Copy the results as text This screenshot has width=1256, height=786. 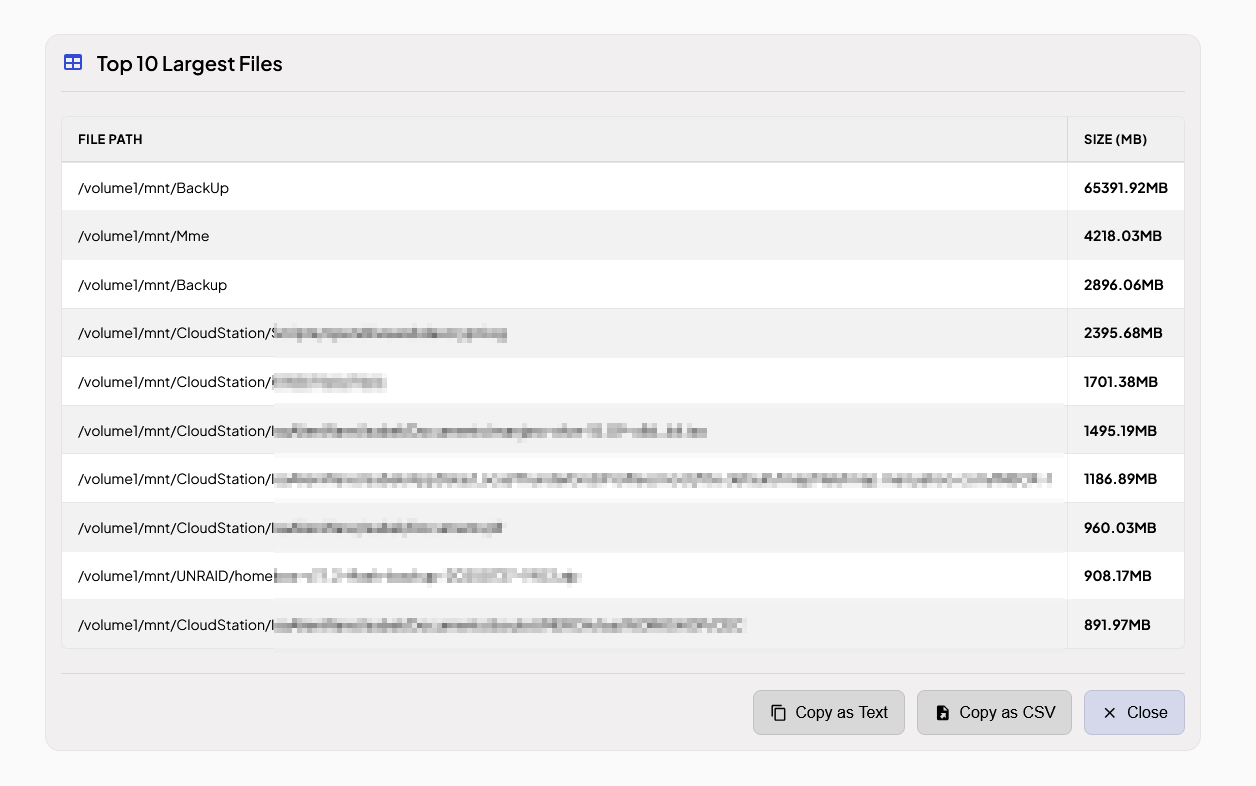[x=829, y=713]
